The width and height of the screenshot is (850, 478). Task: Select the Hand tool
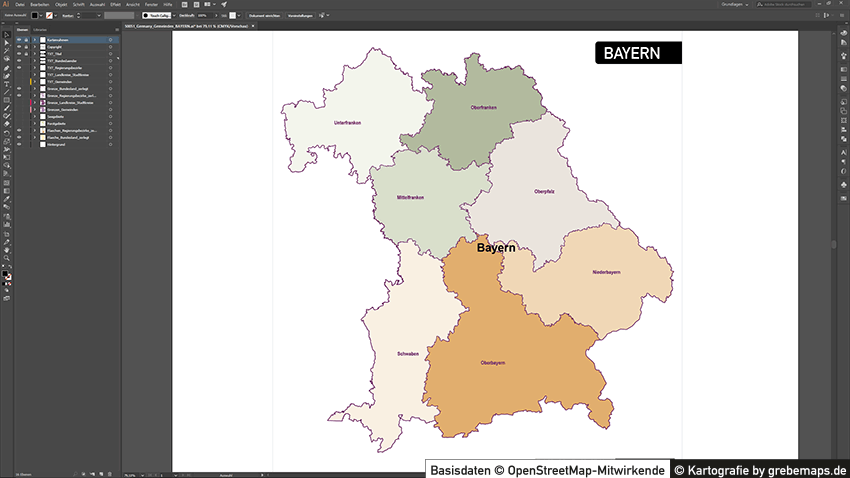point(6,250)
